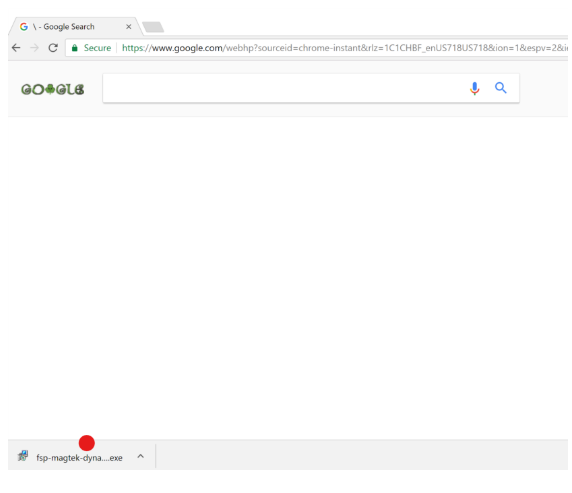Expand download options chevron for fsp-magtek exe
572x493 pixels.
tap(140, 456)
